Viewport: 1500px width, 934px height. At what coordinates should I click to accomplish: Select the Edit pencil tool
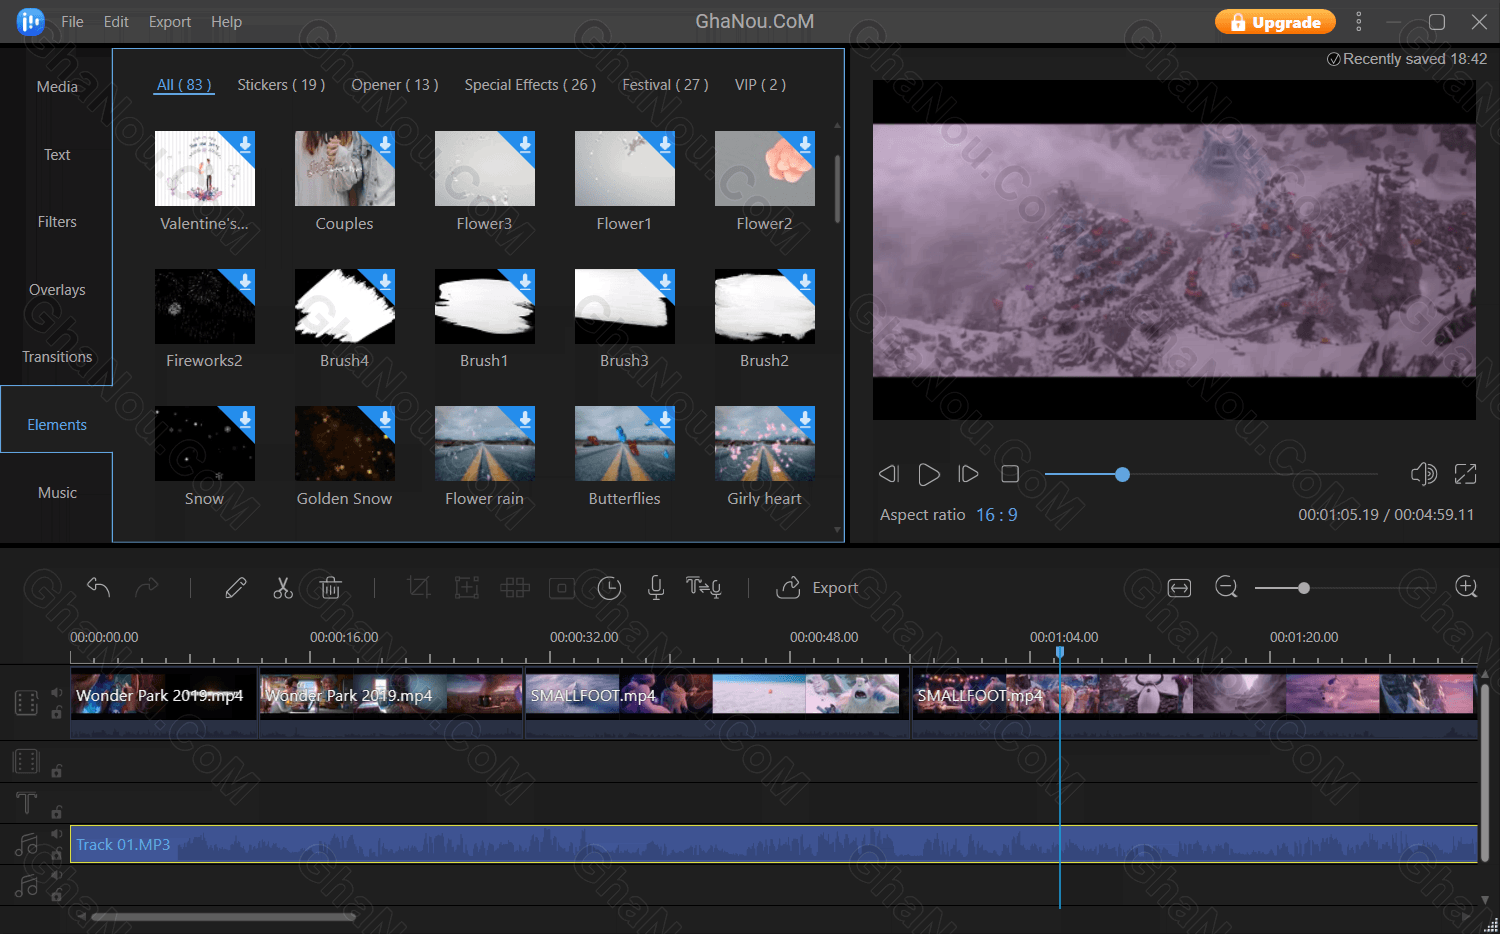click(236, 588)
